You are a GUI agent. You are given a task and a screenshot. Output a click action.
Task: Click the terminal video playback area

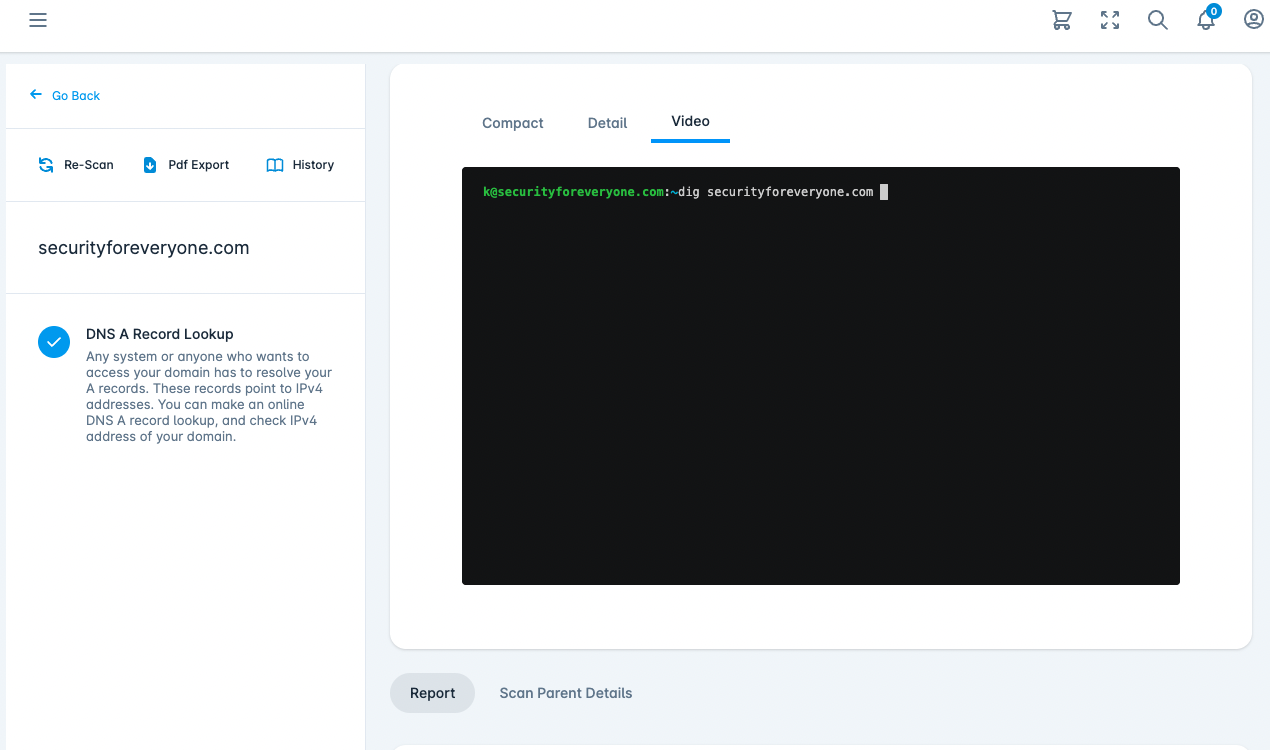click(821, 376)
